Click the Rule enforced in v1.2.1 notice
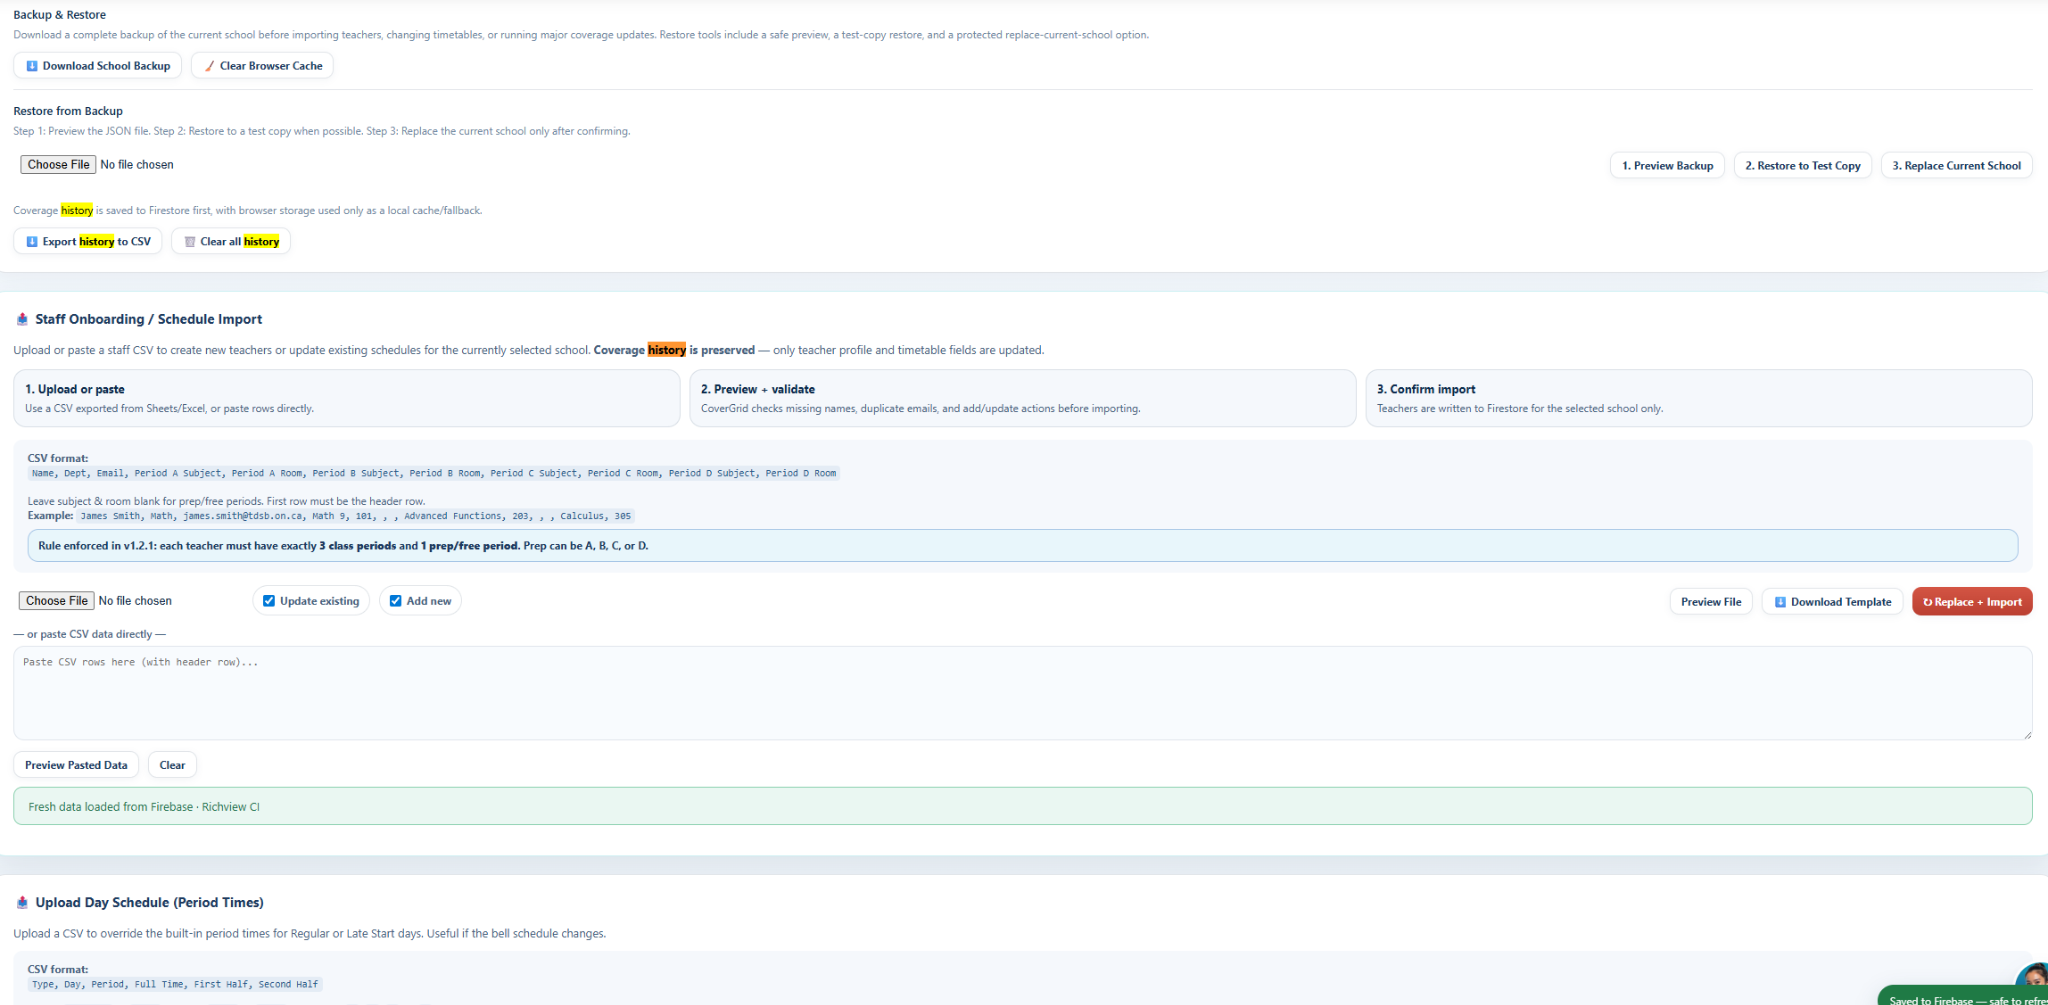This screenshot has height=1005, width=2048. tap(1023, 546)
